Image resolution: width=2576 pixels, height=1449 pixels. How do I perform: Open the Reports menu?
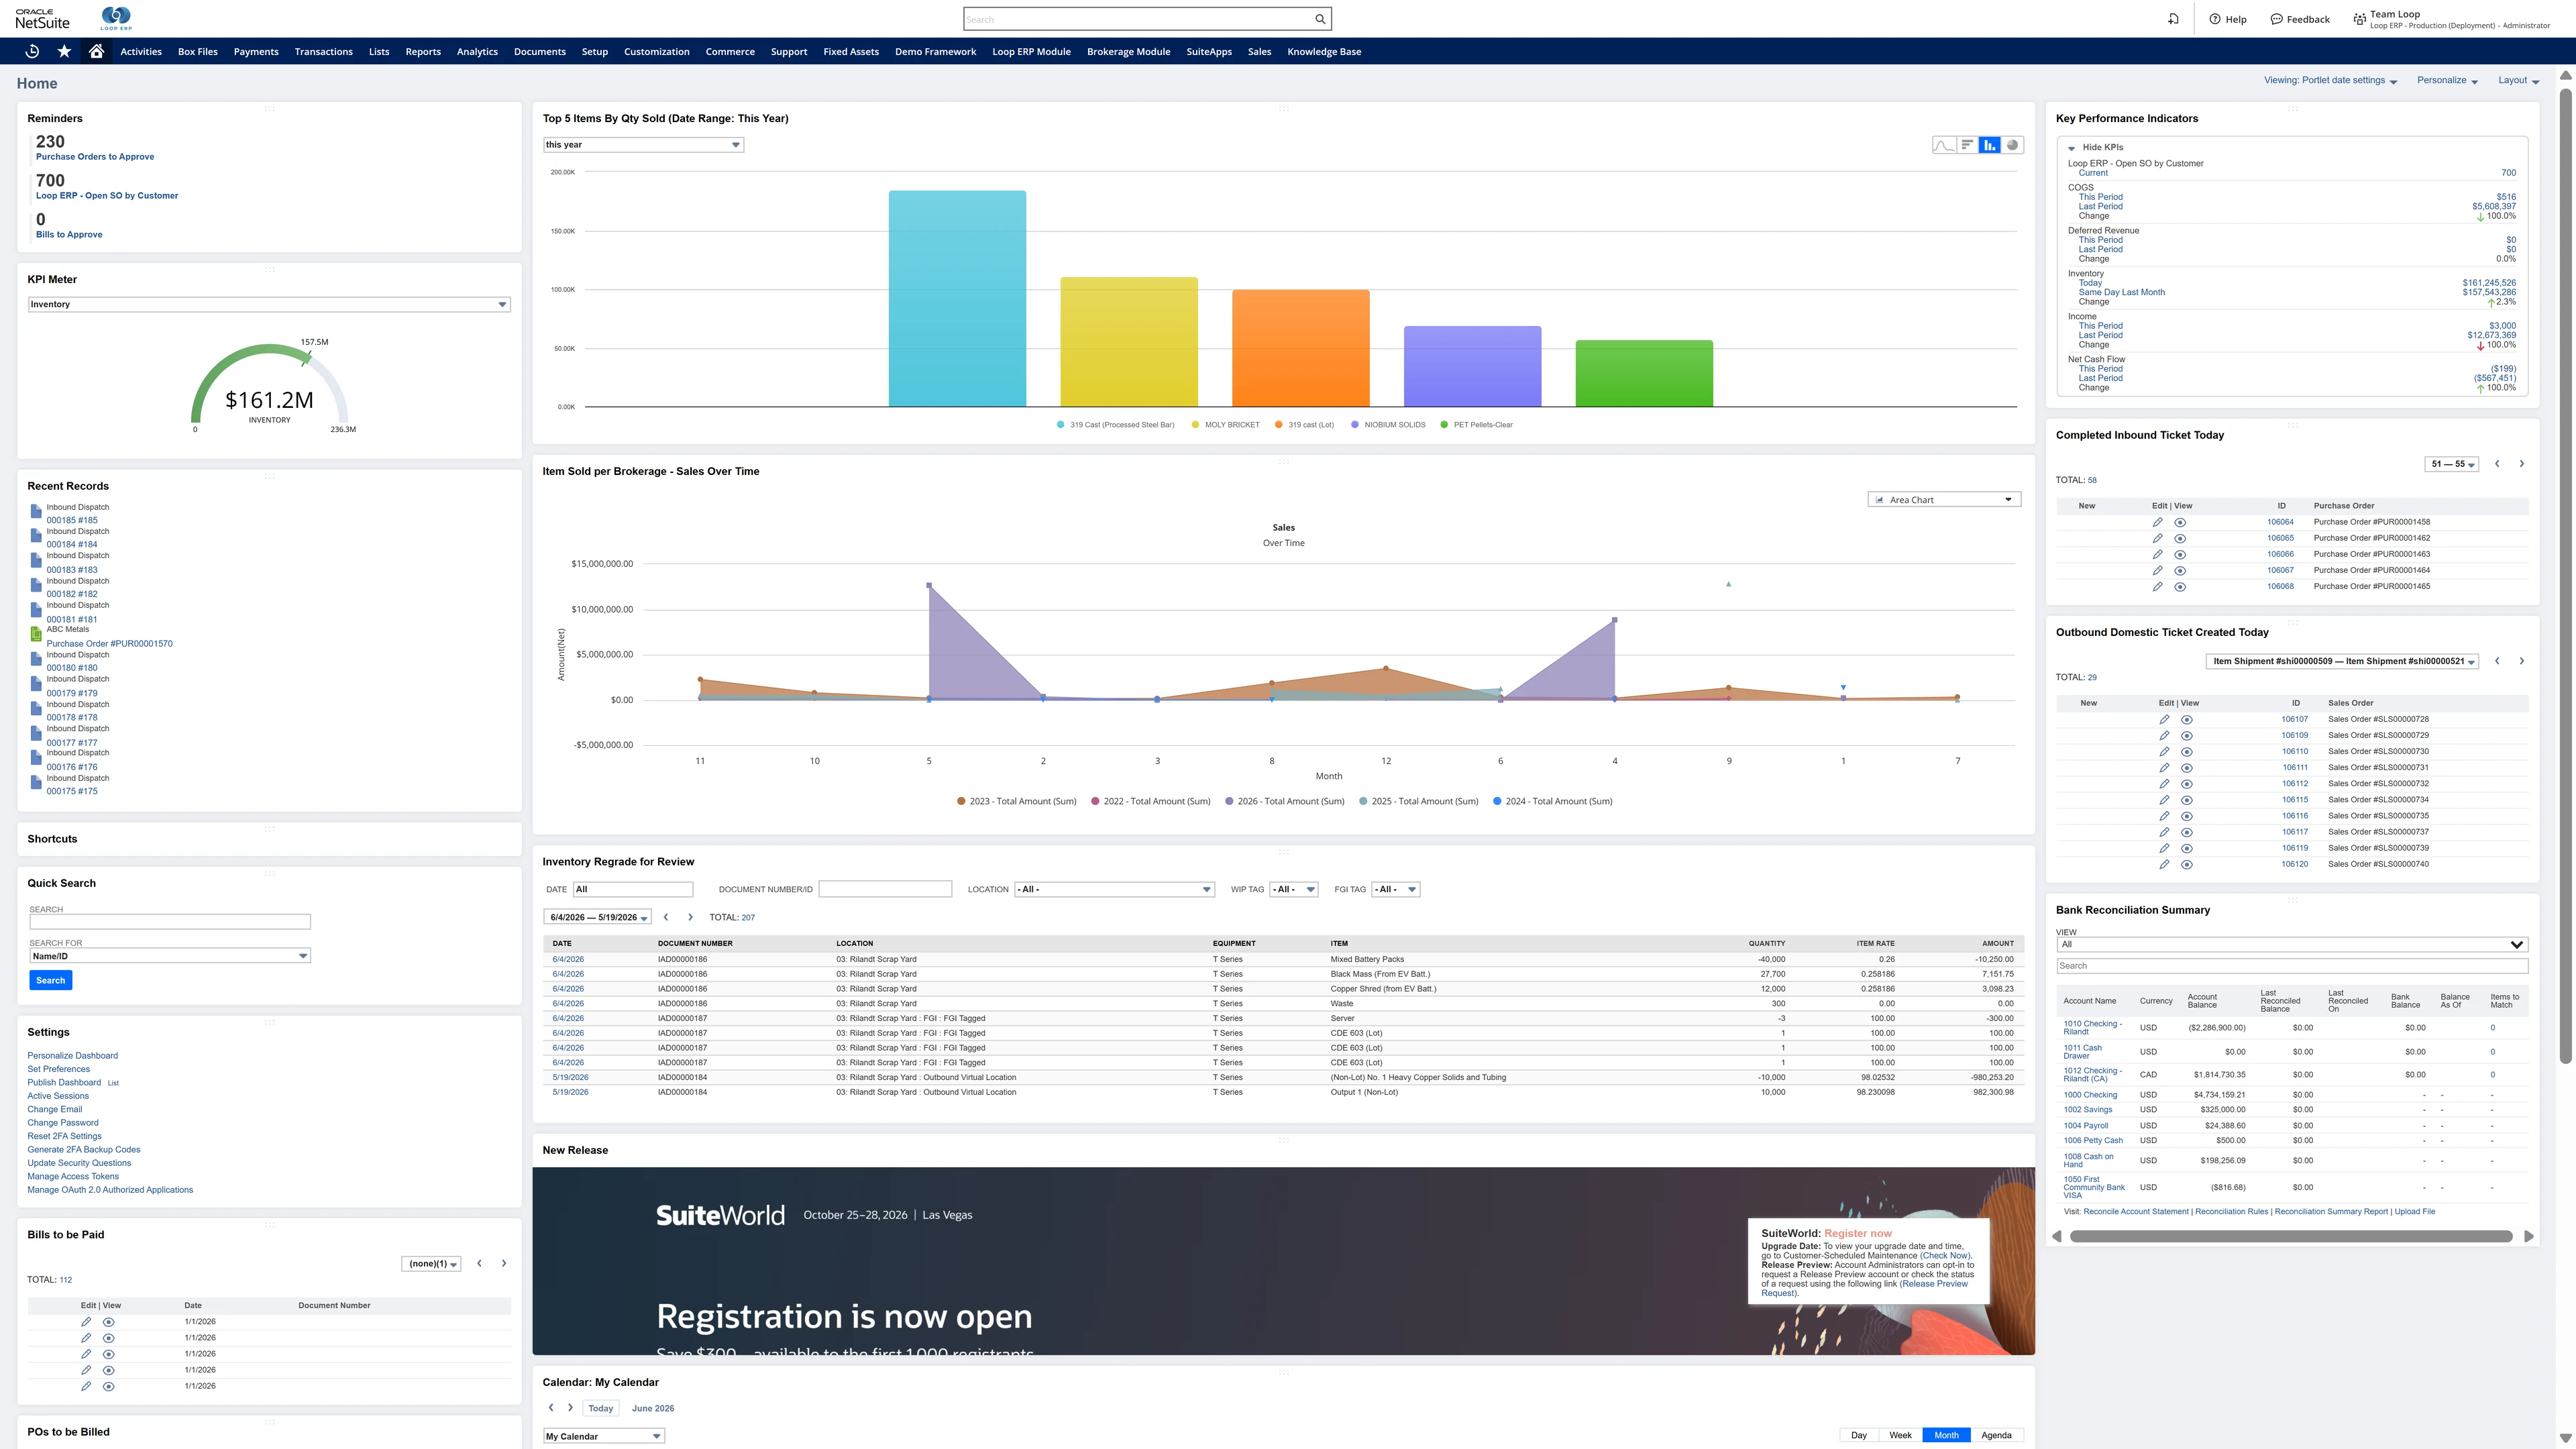(x=423, y=52)
